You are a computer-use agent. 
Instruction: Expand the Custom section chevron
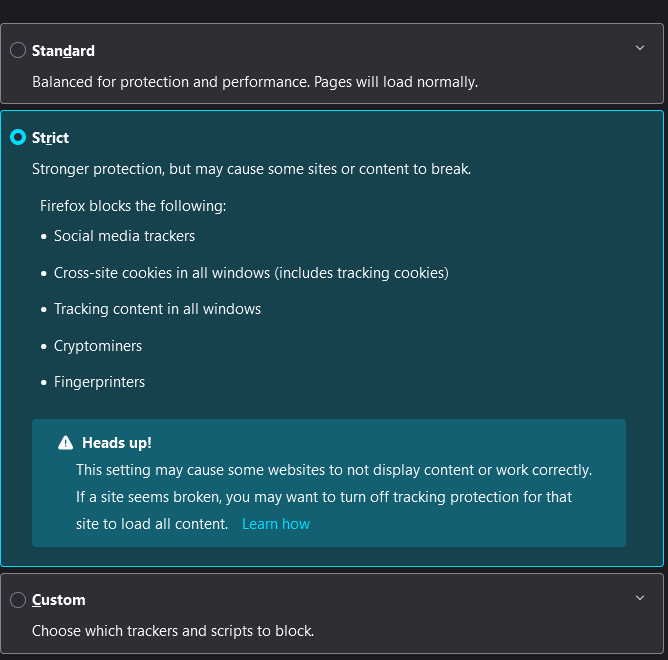(x=641, y=598)
